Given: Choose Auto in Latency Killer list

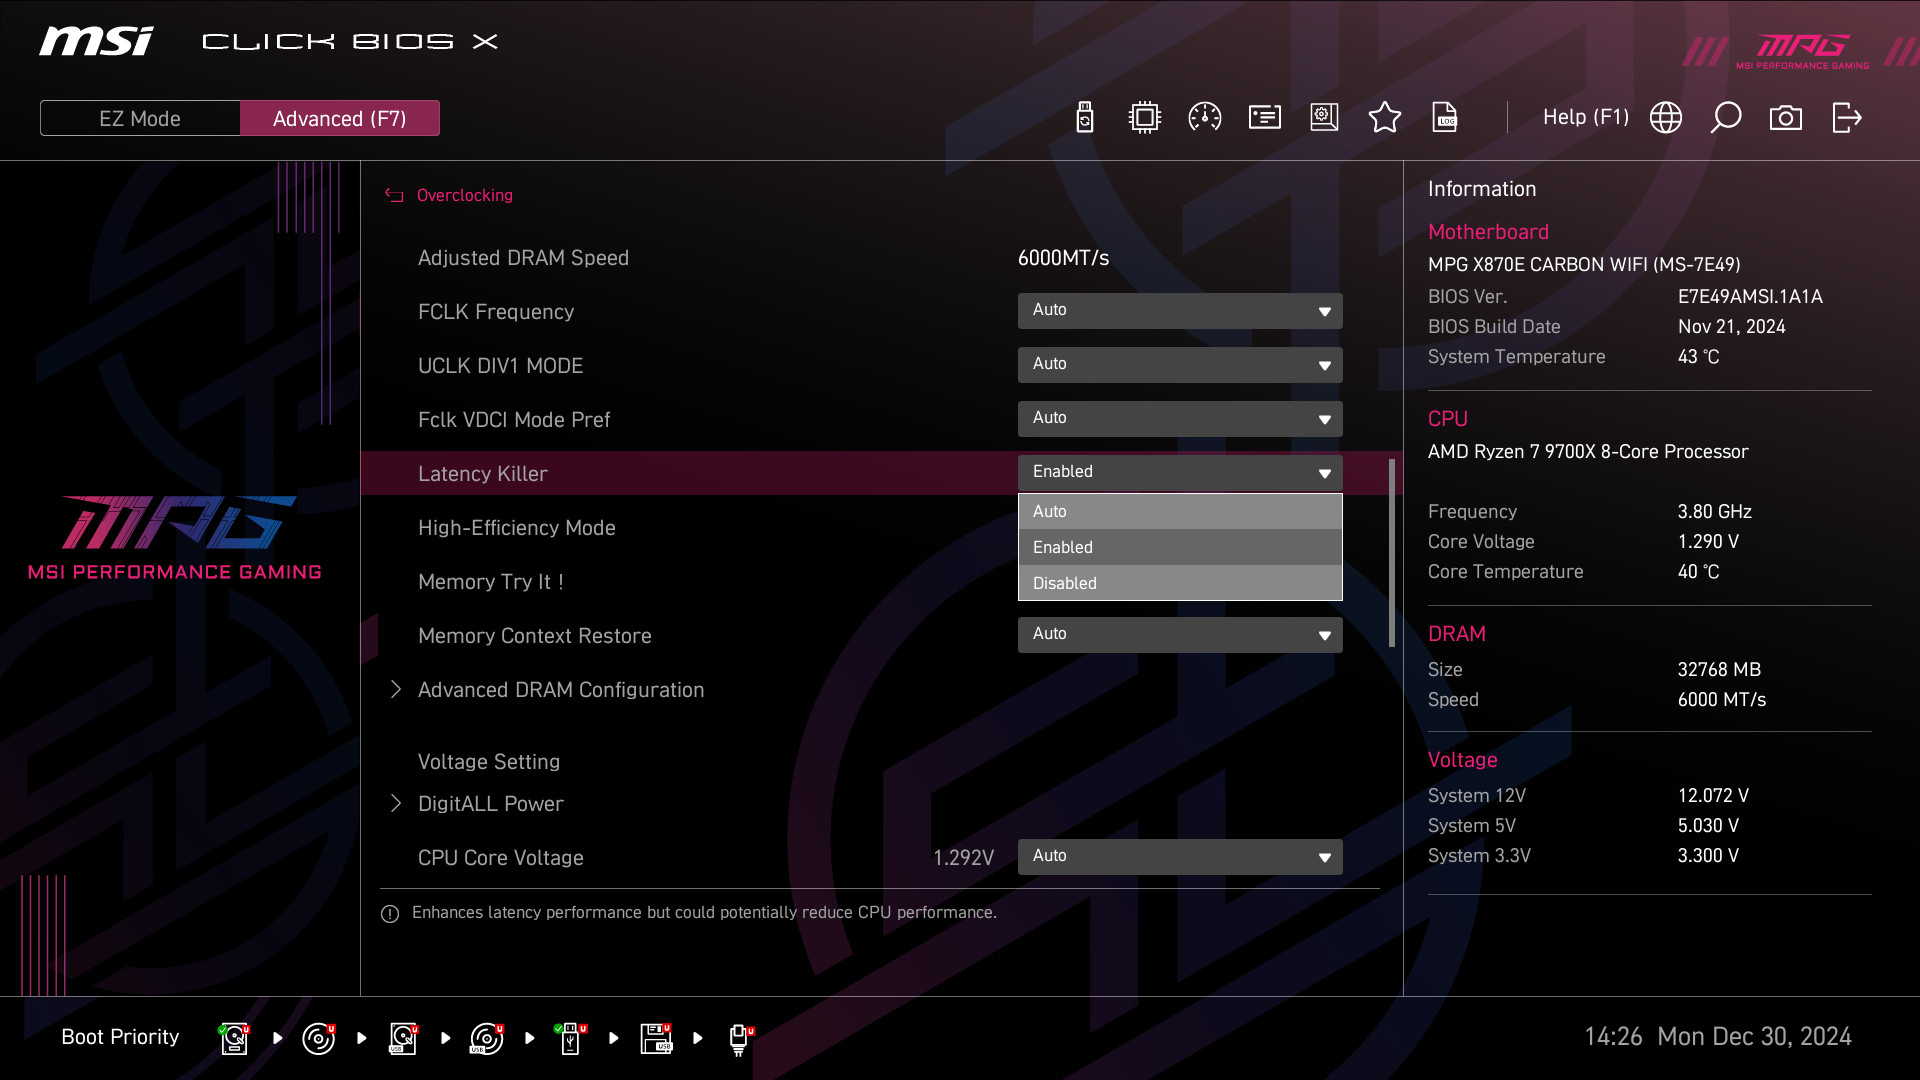Looking at the screenshot, I should coord(1180,511).
